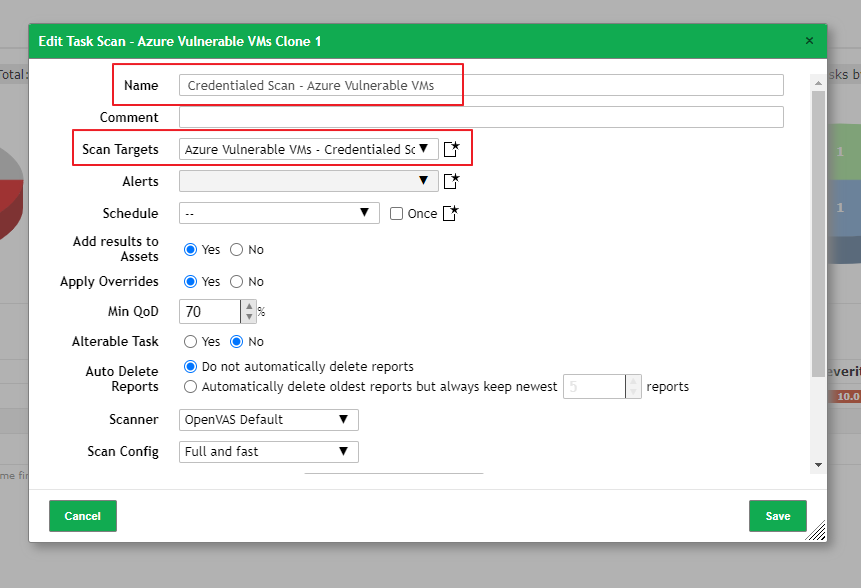Open the Alerts dropdown
Screen dimensions: 861x588
(309, 181)
